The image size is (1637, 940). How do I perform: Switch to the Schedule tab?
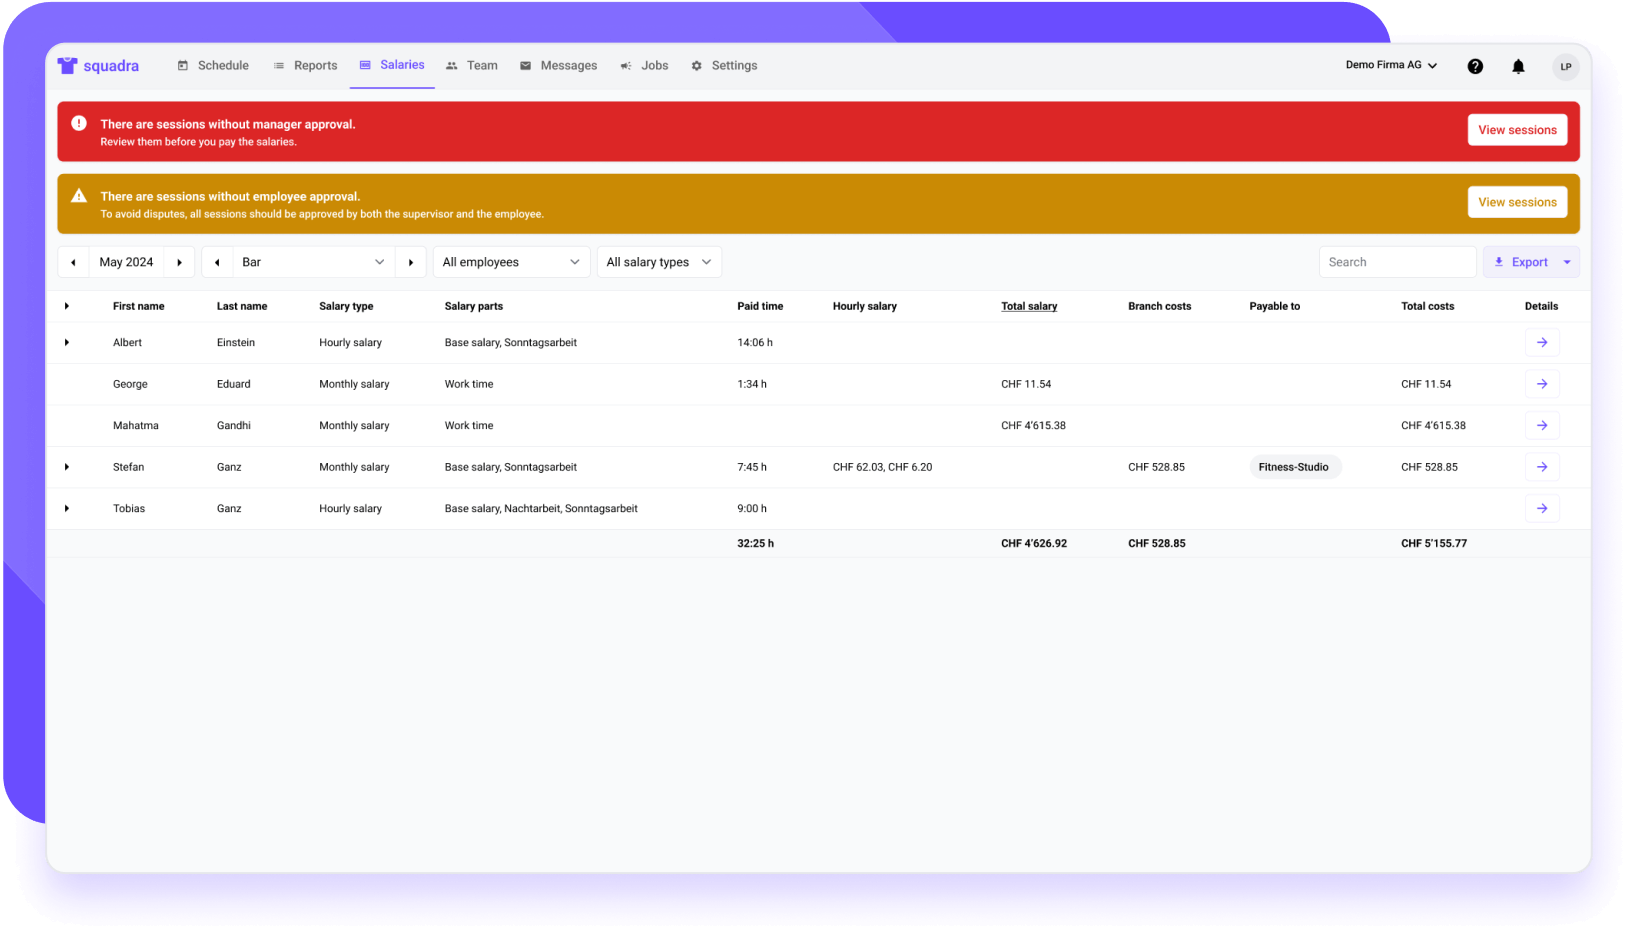tap(213, 66)
